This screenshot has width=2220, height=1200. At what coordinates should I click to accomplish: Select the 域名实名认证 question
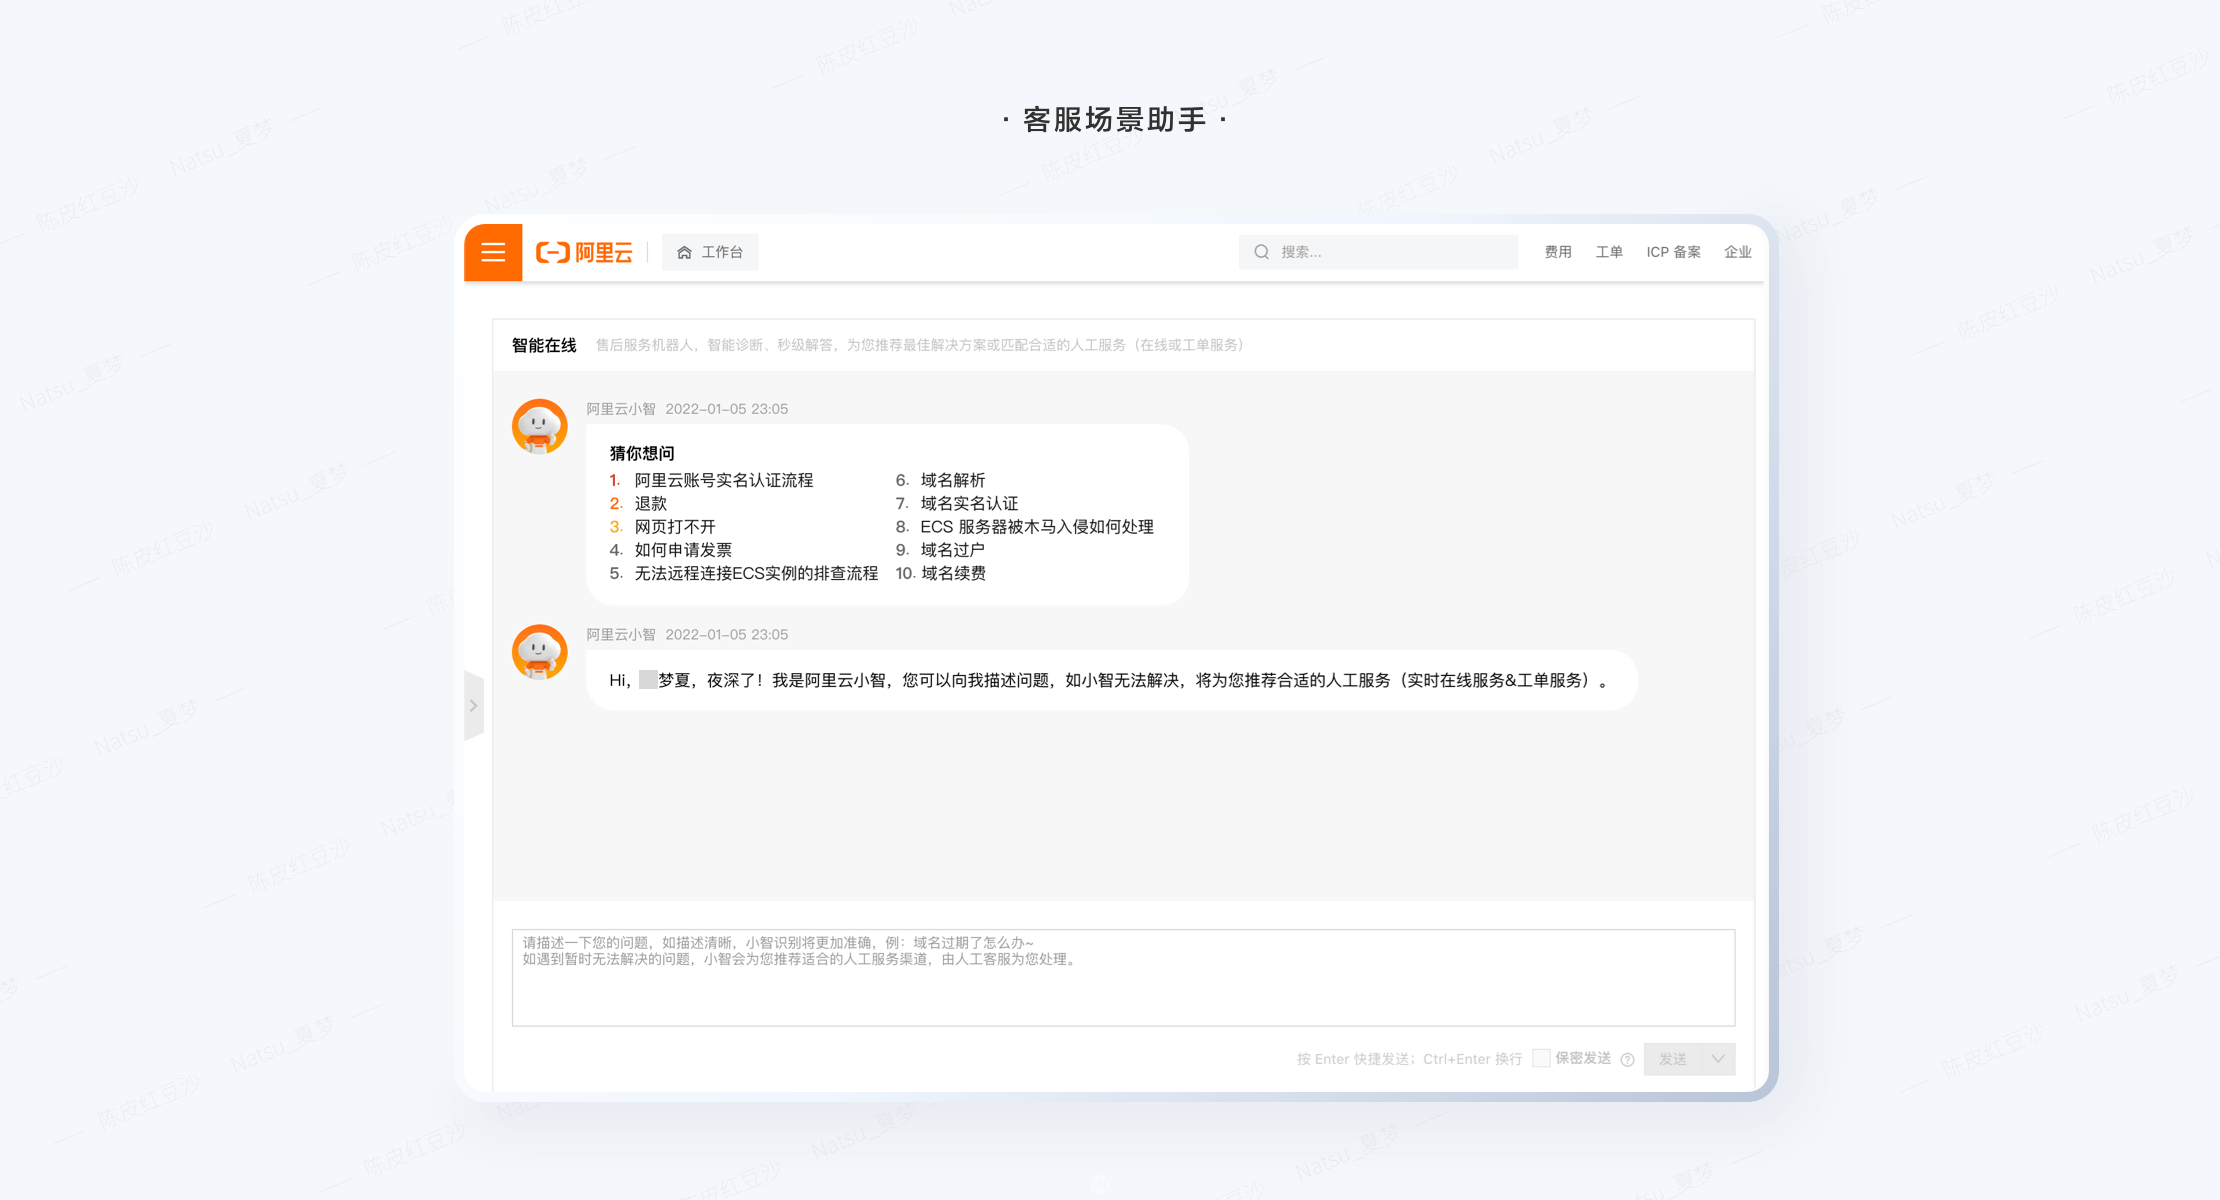969,503
